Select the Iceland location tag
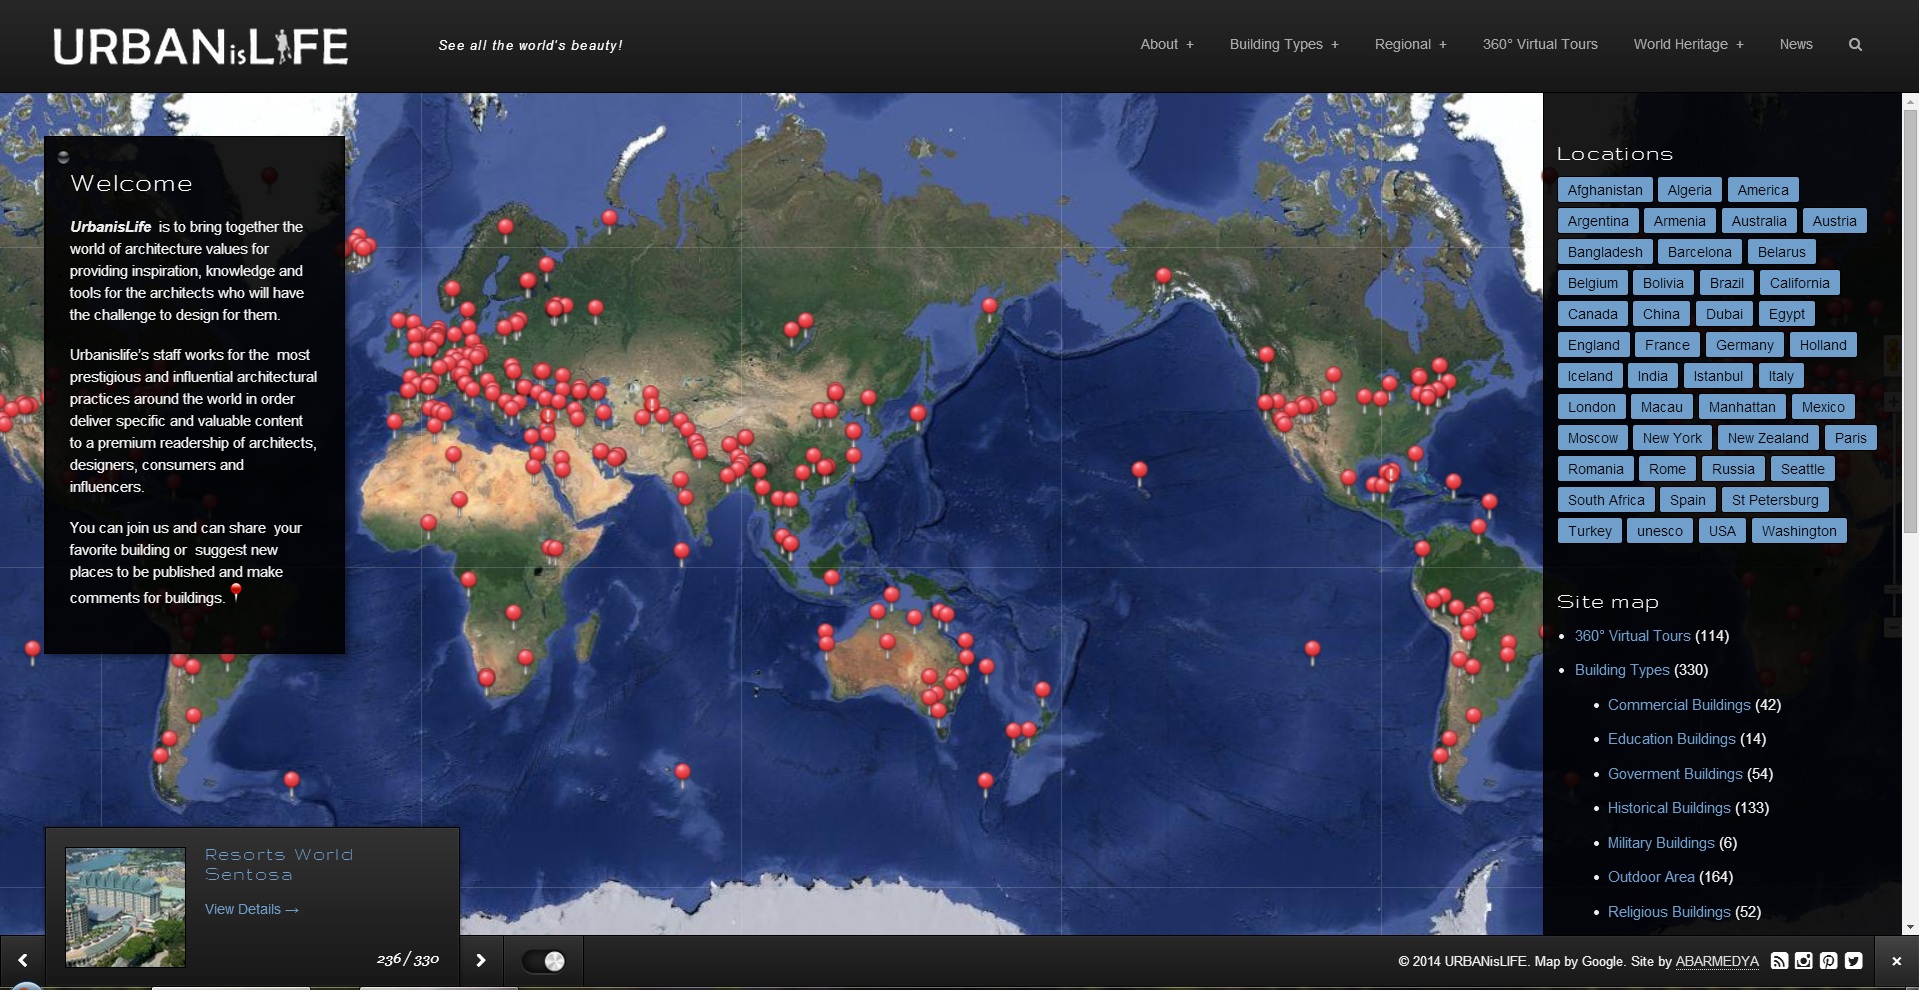 [1590, 376]
